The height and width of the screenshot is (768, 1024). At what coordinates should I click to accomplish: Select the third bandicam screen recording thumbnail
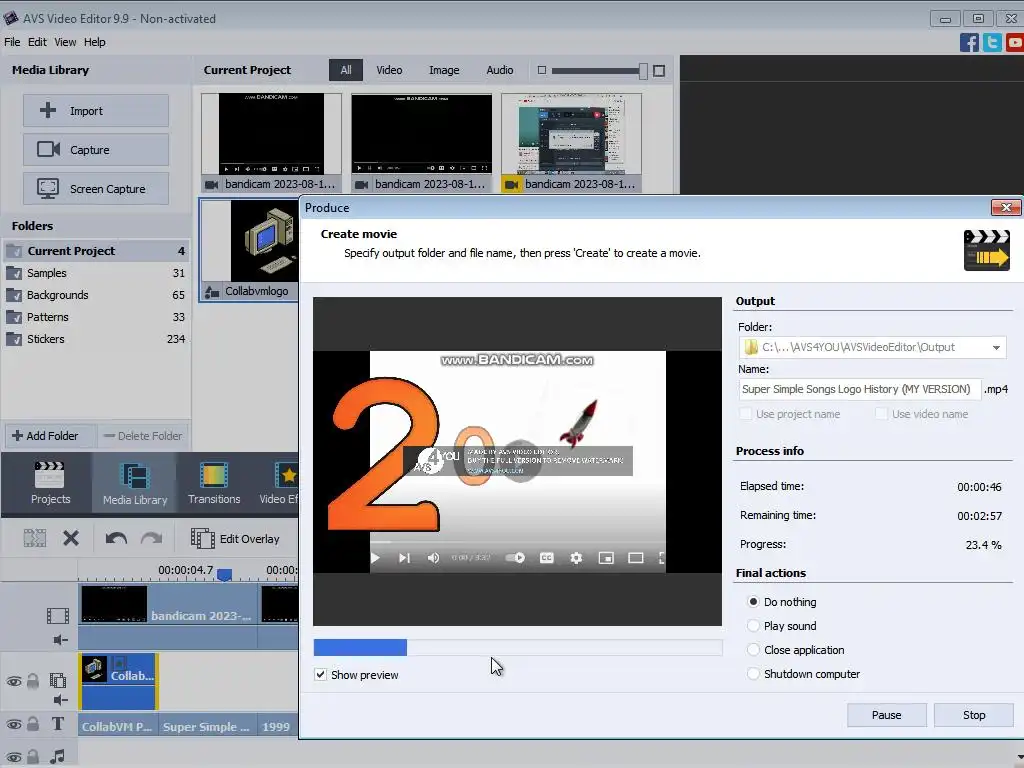pos(571,142)
